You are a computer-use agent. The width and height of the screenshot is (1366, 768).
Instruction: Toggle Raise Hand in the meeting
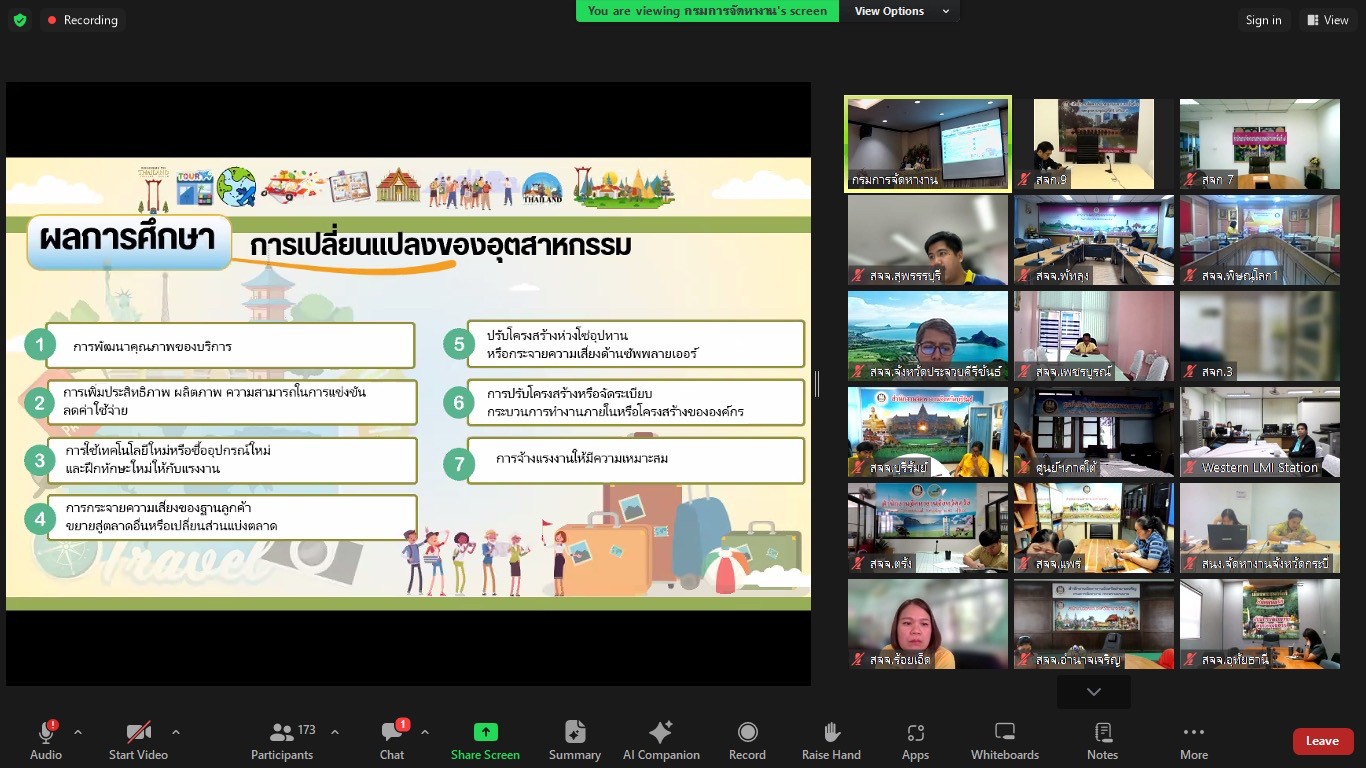[831, 740]
